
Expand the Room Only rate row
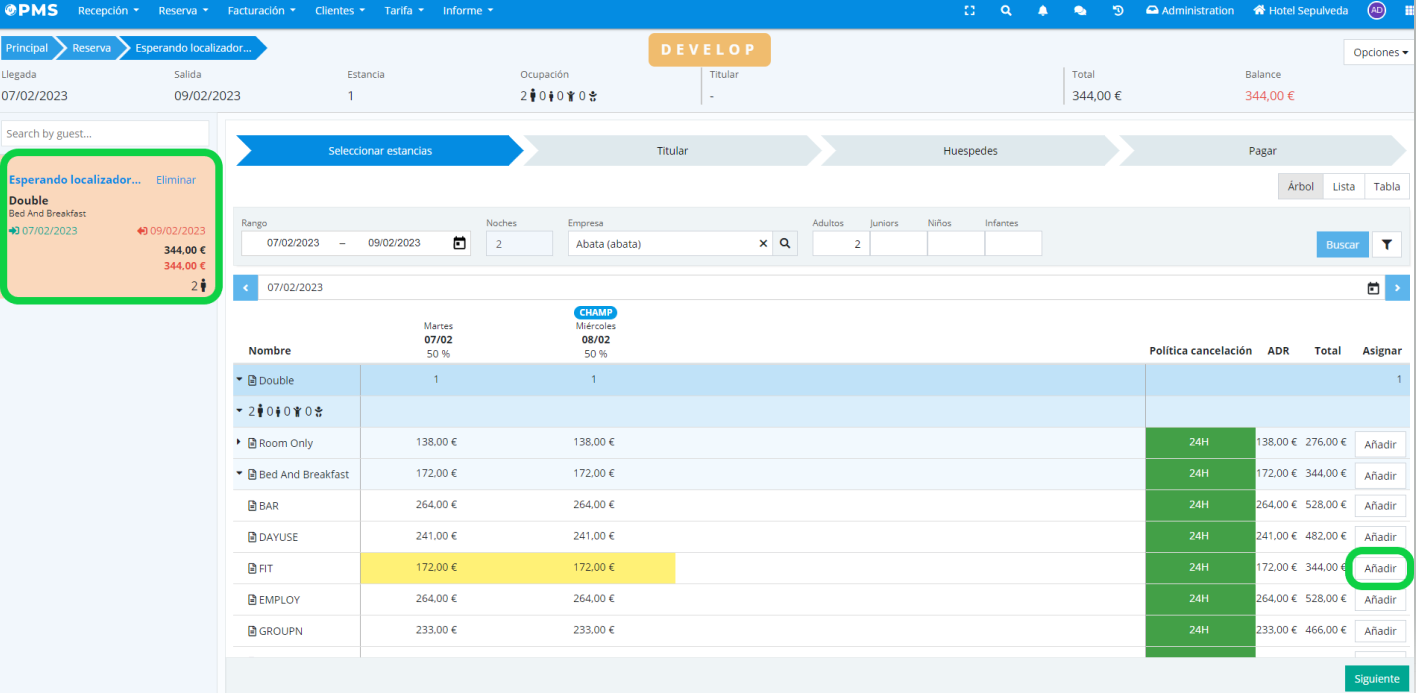[239, 442]
